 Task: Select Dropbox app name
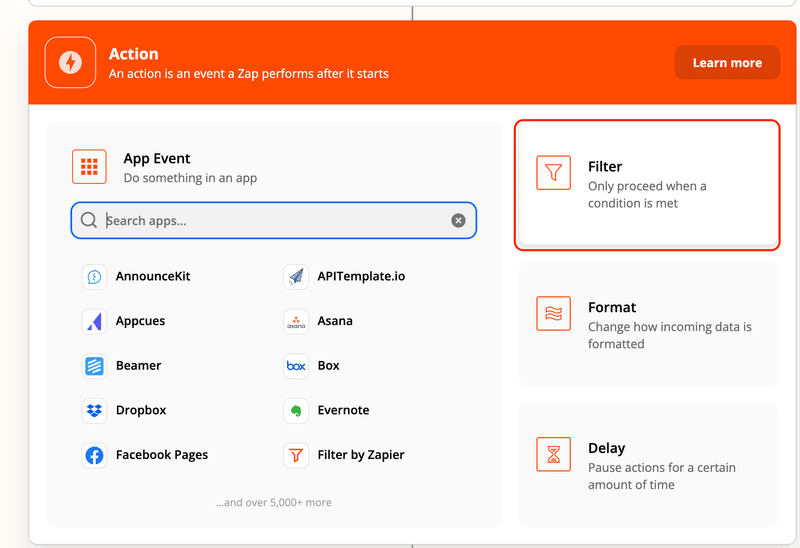tap(141, 410)
